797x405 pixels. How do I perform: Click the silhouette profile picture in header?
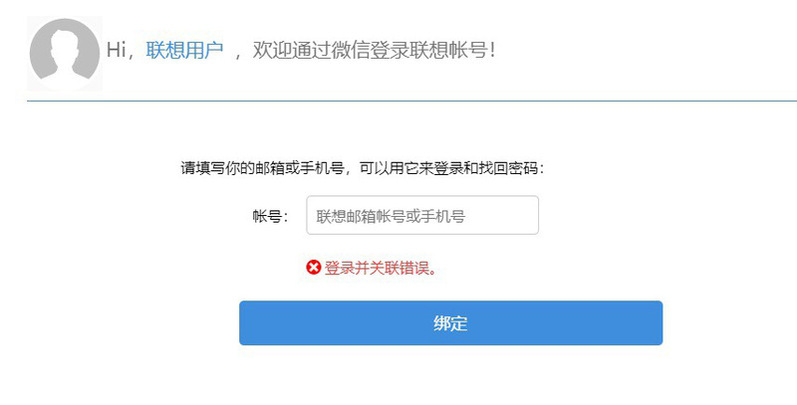coord(65,54)
